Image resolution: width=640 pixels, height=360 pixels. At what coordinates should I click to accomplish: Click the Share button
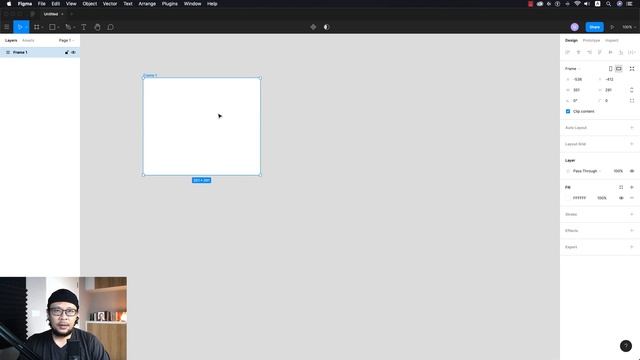coord(594,27)
